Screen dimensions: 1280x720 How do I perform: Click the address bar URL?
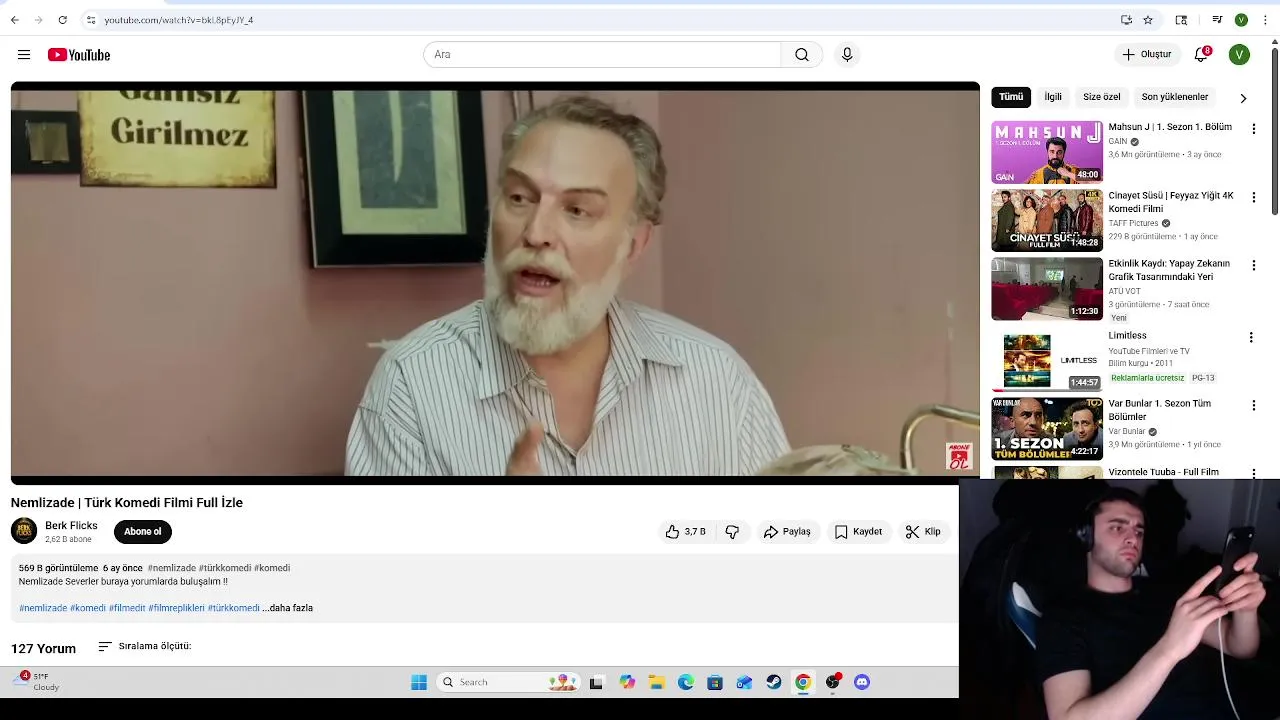tap(179, 20)
